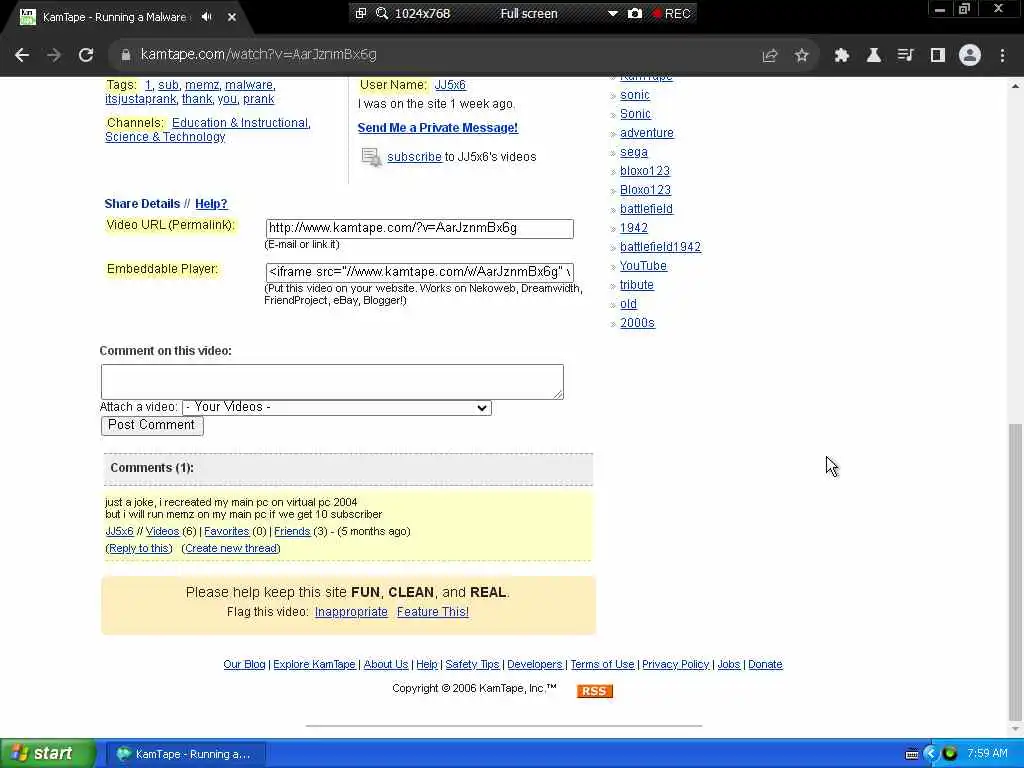The height and width of the screenshot is (768, 1024).
Task: Open commenter's Friends link
Action: click(x=292, y=532)
